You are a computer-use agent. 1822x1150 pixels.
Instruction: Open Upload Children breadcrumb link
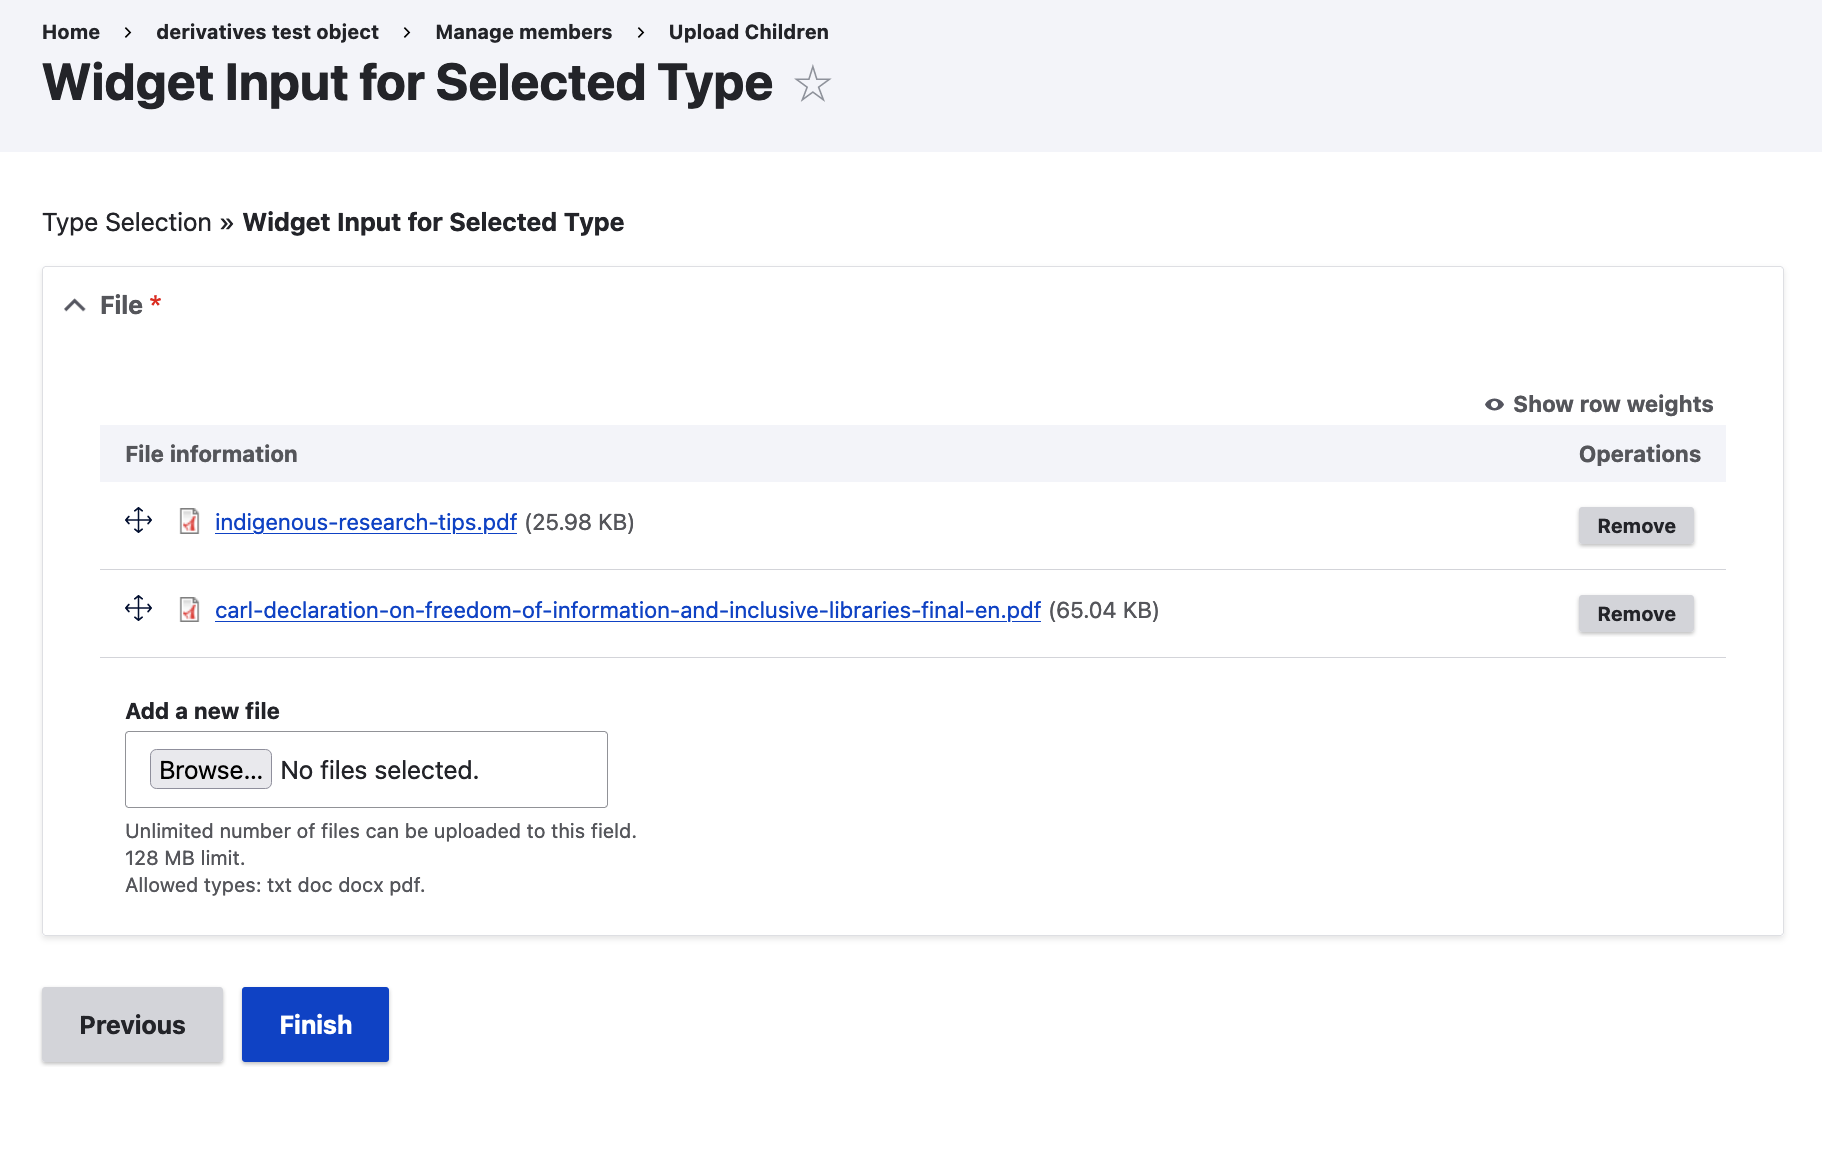[748, 32]
